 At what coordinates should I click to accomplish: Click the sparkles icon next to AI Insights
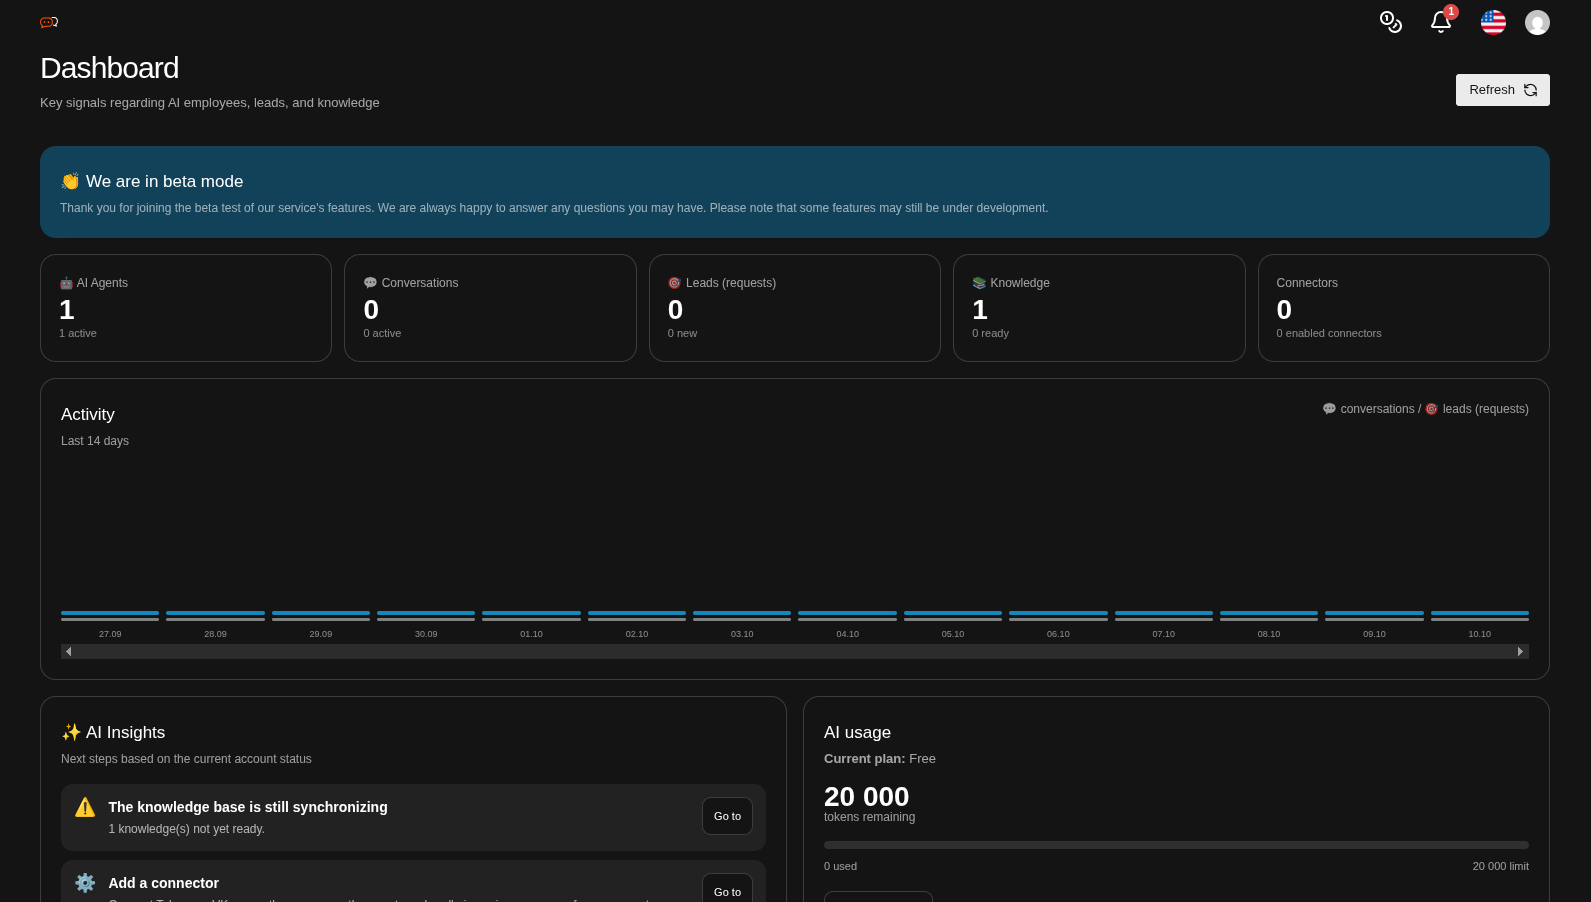click(71, 732)
